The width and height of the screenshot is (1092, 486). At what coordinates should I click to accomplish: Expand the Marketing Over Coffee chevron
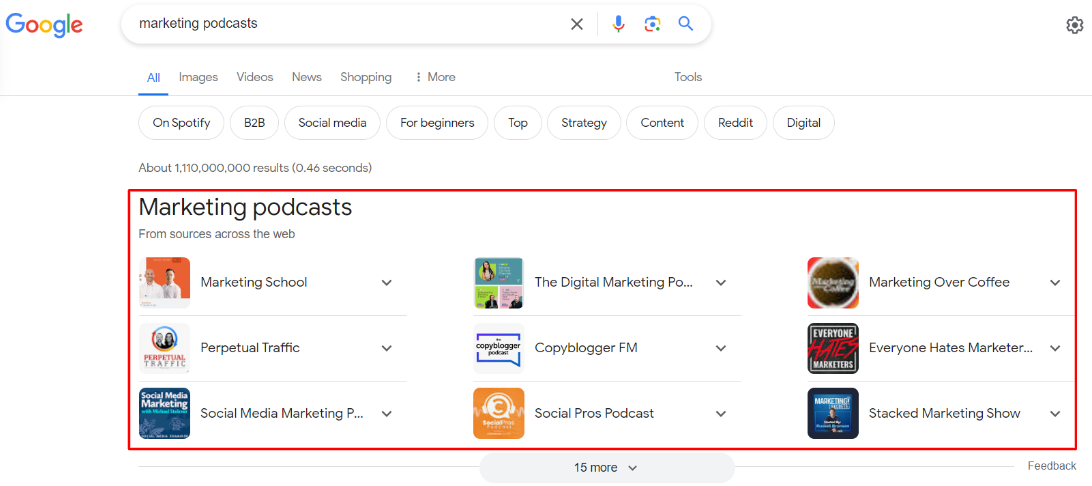1056,283
